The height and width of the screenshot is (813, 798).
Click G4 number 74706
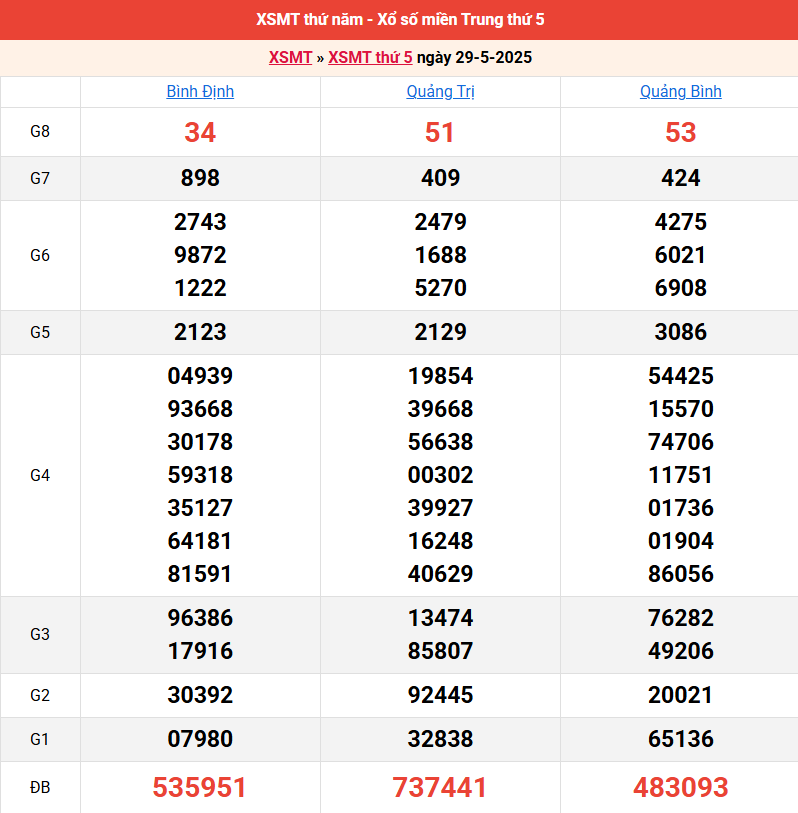tap(680, 442)
